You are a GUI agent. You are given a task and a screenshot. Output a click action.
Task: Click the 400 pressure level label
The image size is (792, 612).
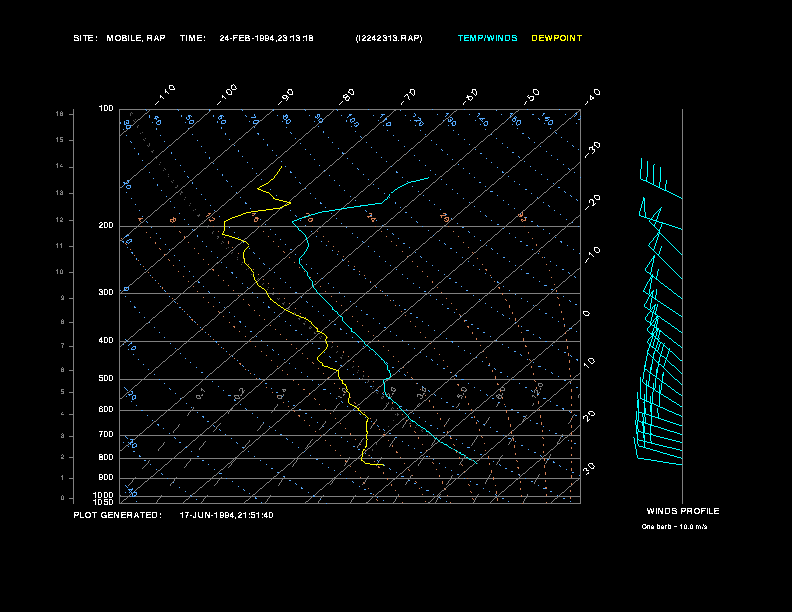coord(106,340)
